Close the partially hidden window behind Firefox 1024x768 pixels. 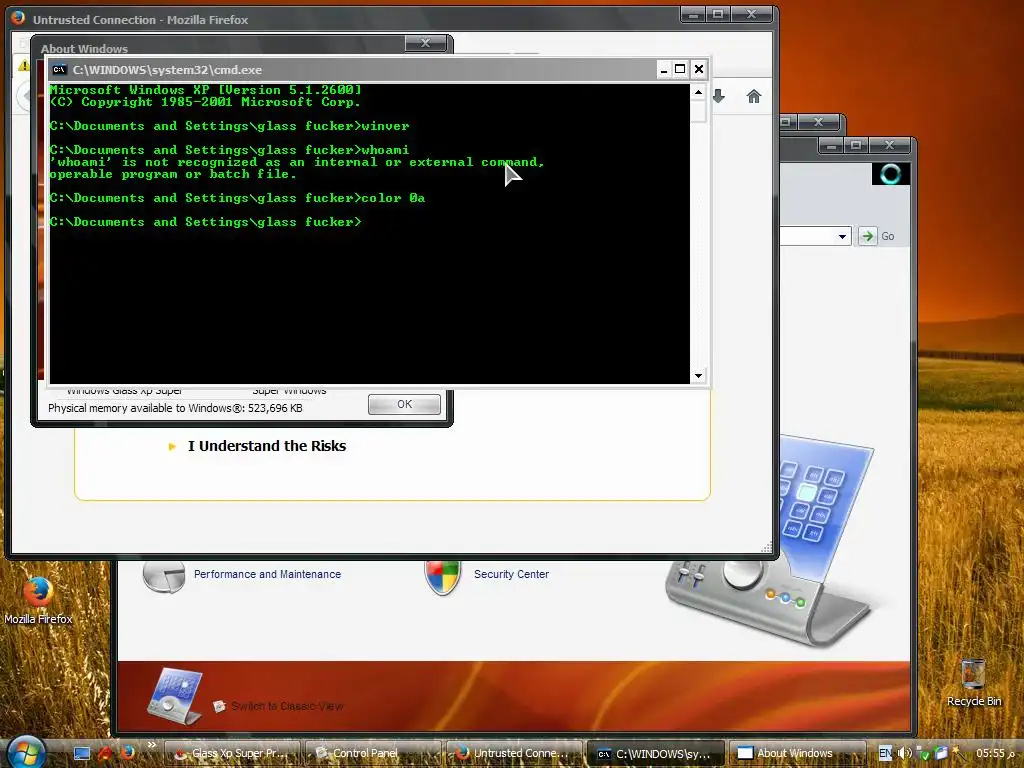point(818,121)
